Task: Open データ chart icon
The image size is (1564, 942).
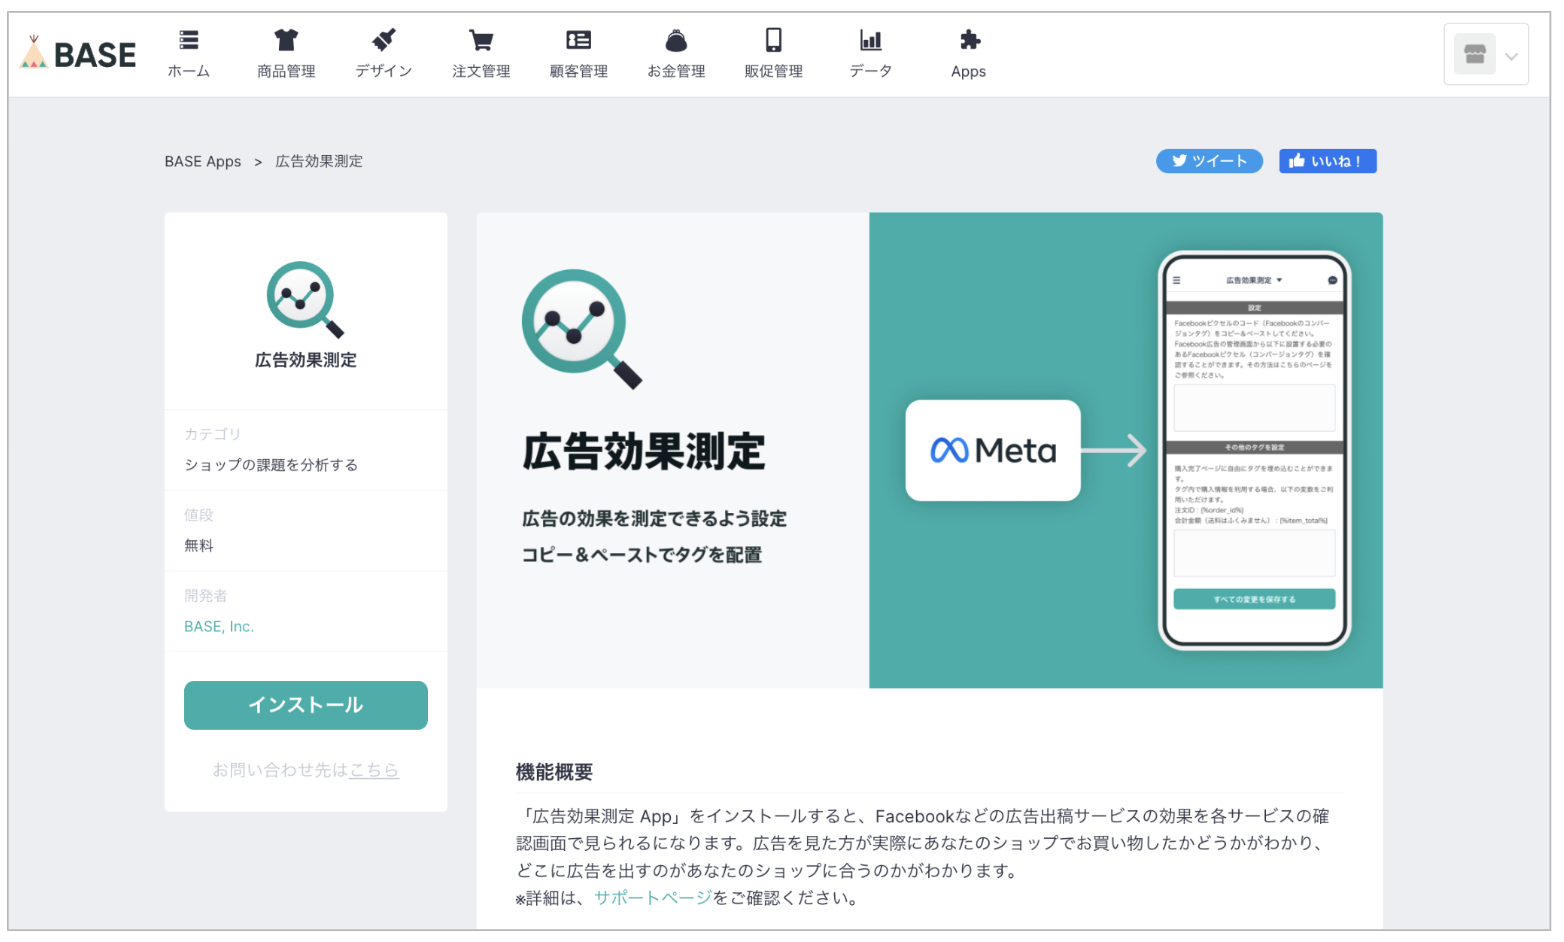Action: point(871,40)
